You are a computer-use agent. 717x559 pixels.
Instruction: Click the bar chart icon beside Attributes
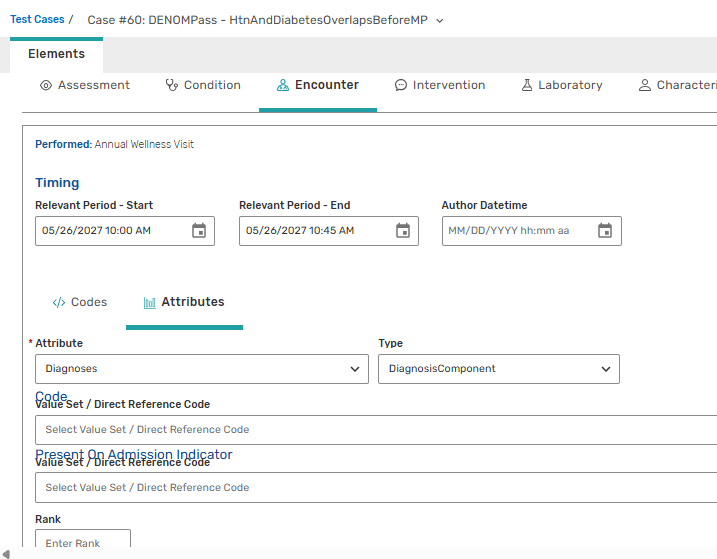pyautogui.click(x=150, y=302)
